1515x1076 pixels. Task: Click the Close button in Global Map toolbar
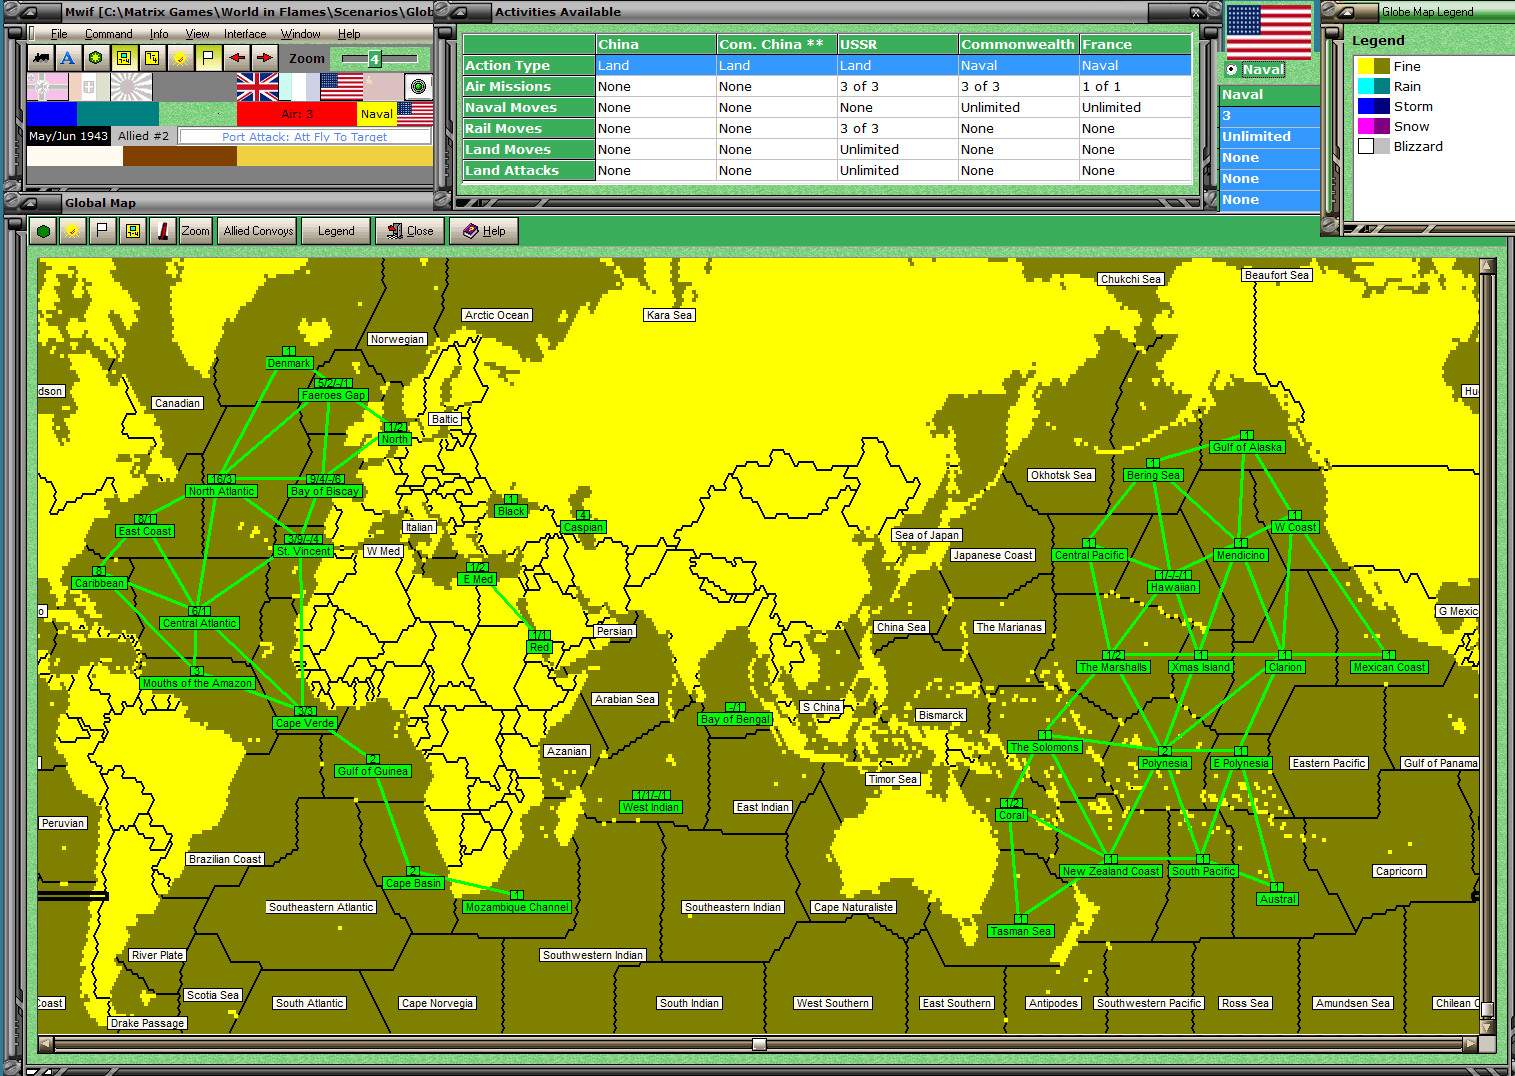coord(411,231)
